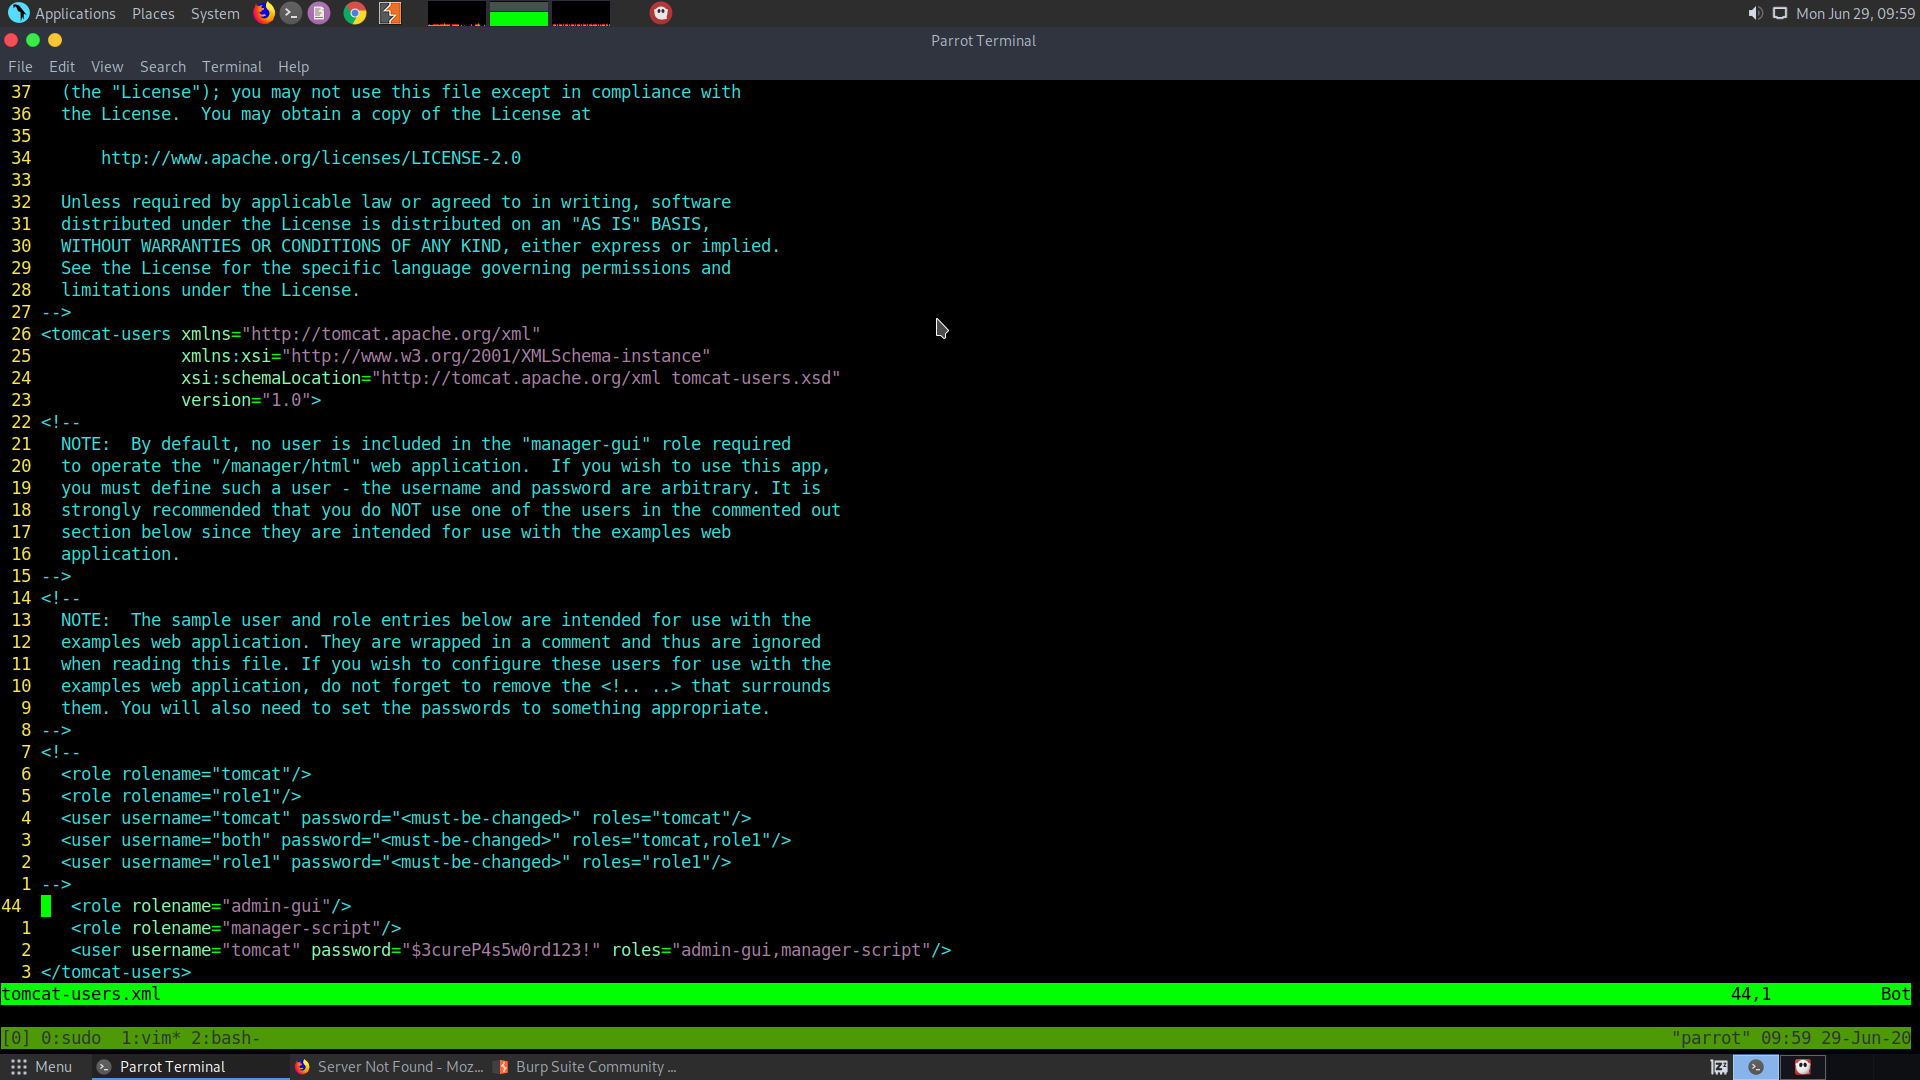Open the System menu

pyautogui.click(x=215, y=13)
